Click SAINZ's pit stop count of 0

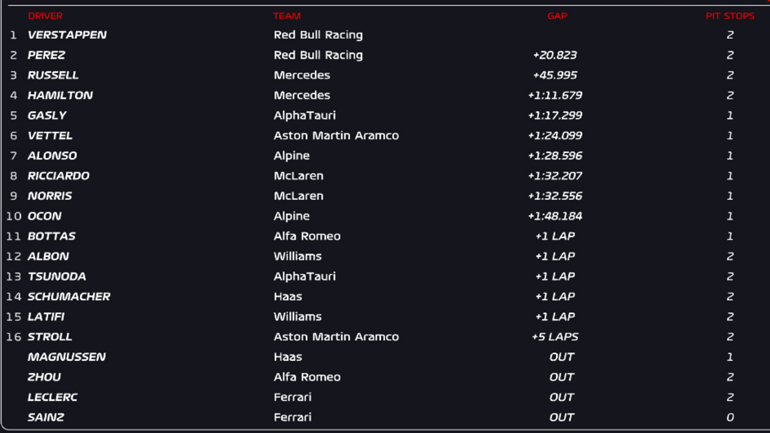[x=730, y=417]
